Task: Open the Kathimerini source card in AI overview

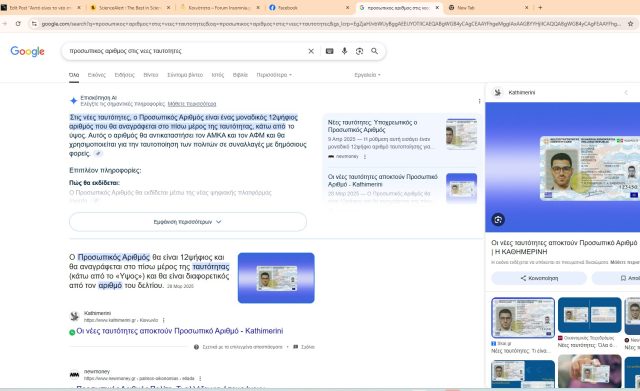Action: tap(402, 187)
